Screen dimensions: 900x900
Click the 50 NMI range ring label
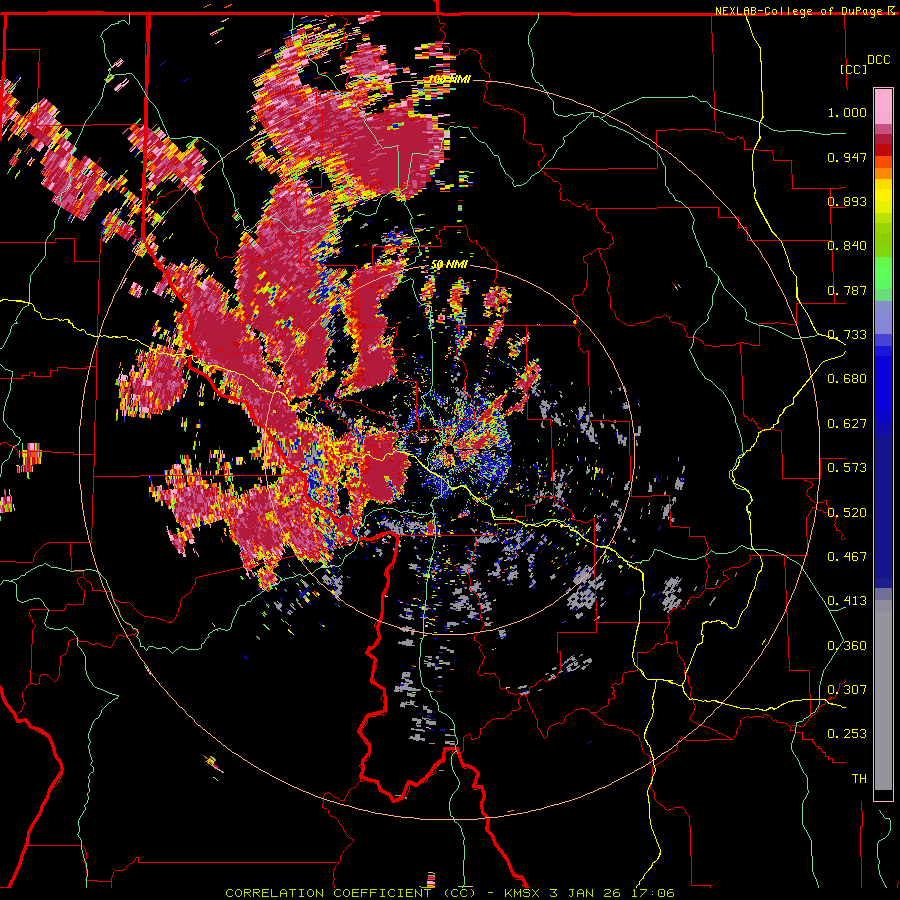tap(449, 264)
